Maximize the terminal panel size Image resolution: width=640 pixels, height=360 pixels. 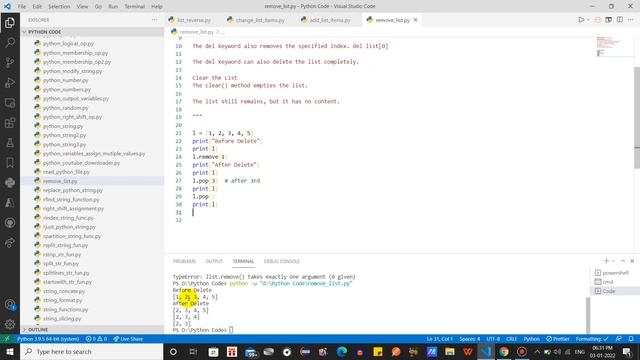[623, 261]
